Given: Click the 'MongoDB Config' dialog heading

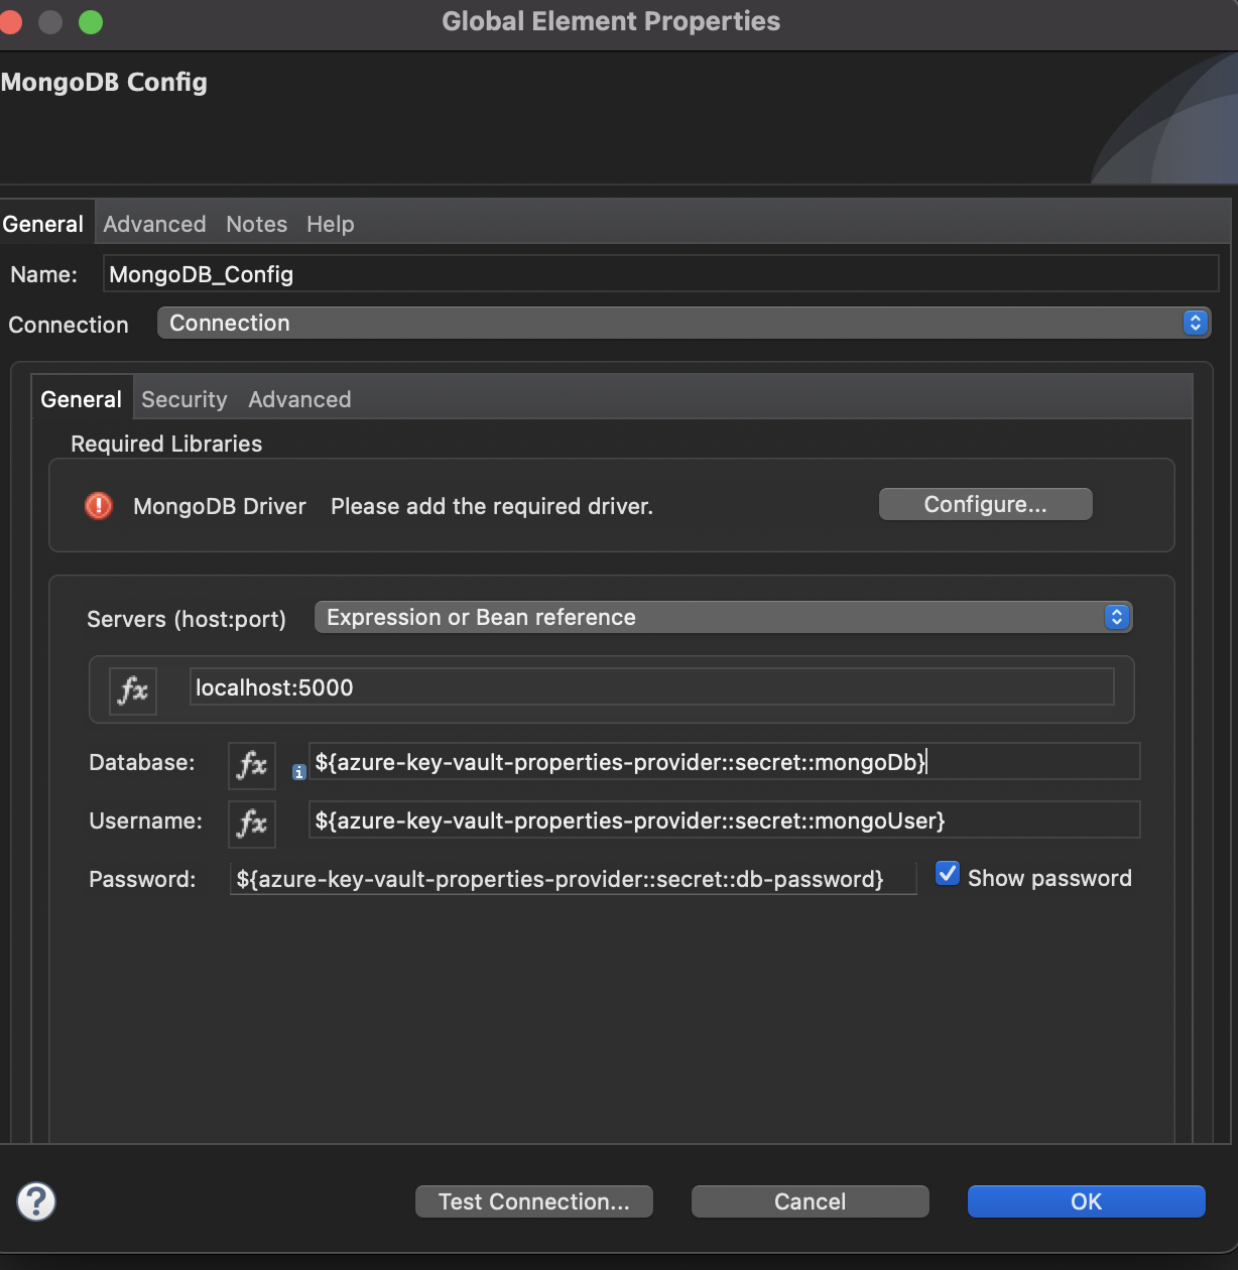Looking at the screenshot, I should pyautogui.click(x=104, y=82).
